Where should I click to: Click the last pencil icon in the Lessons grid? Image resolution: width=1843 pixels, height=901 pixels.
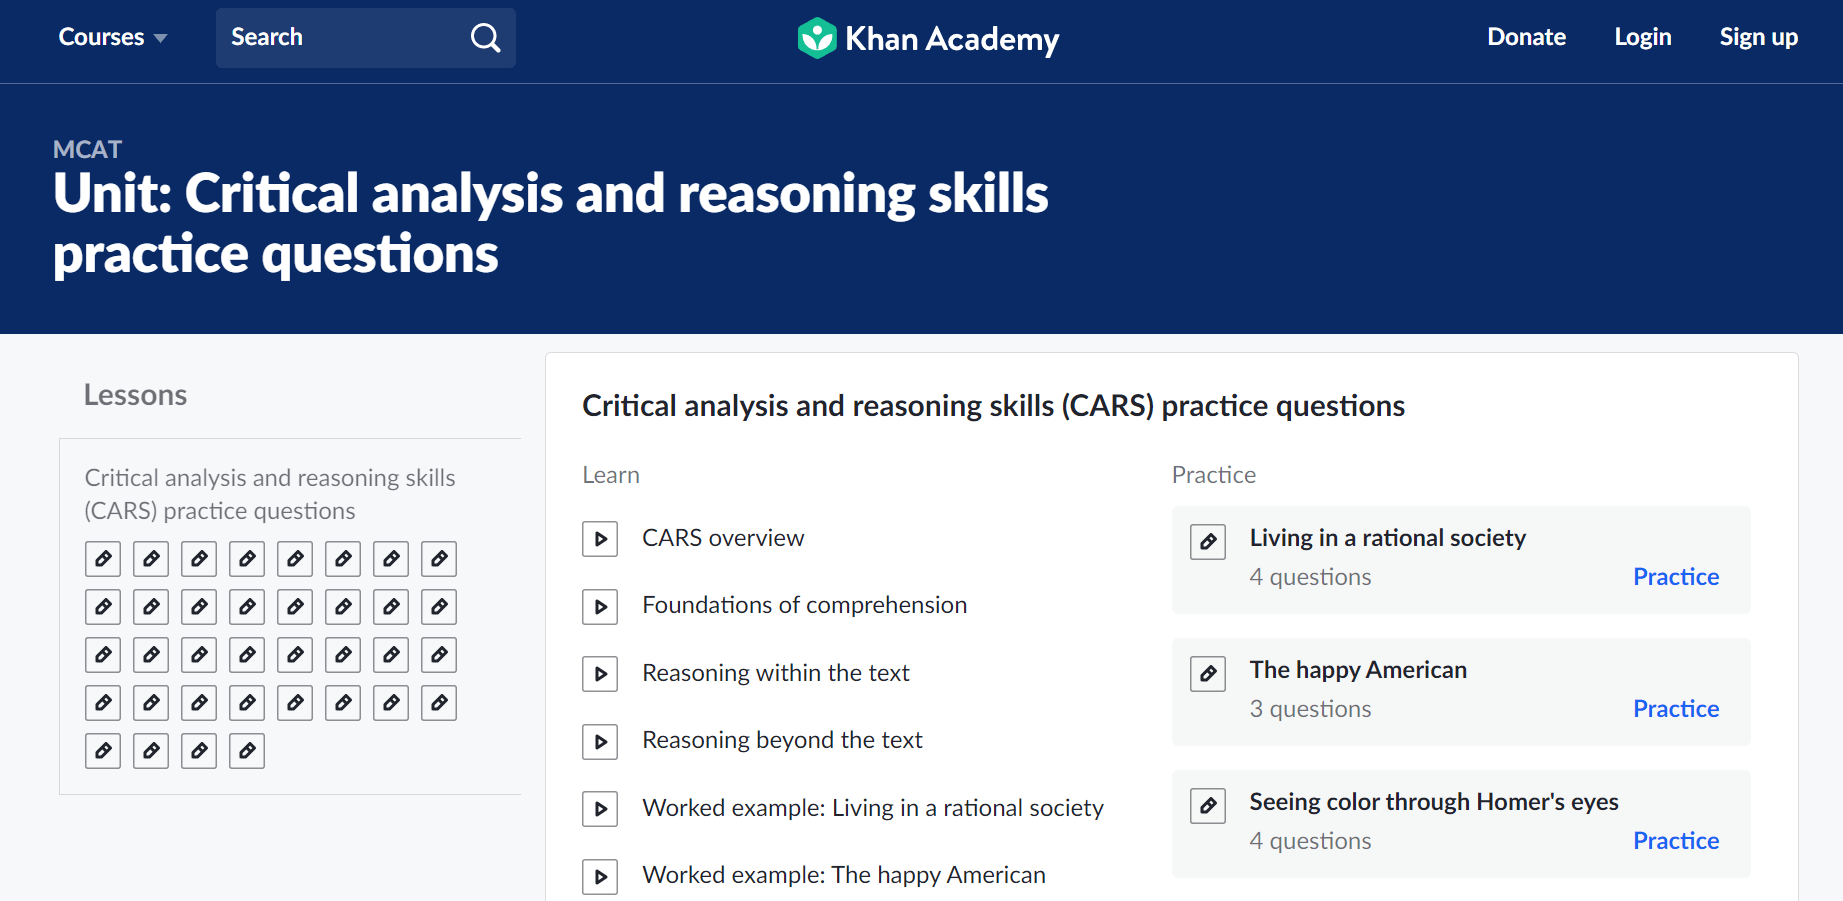coord(247,751)
